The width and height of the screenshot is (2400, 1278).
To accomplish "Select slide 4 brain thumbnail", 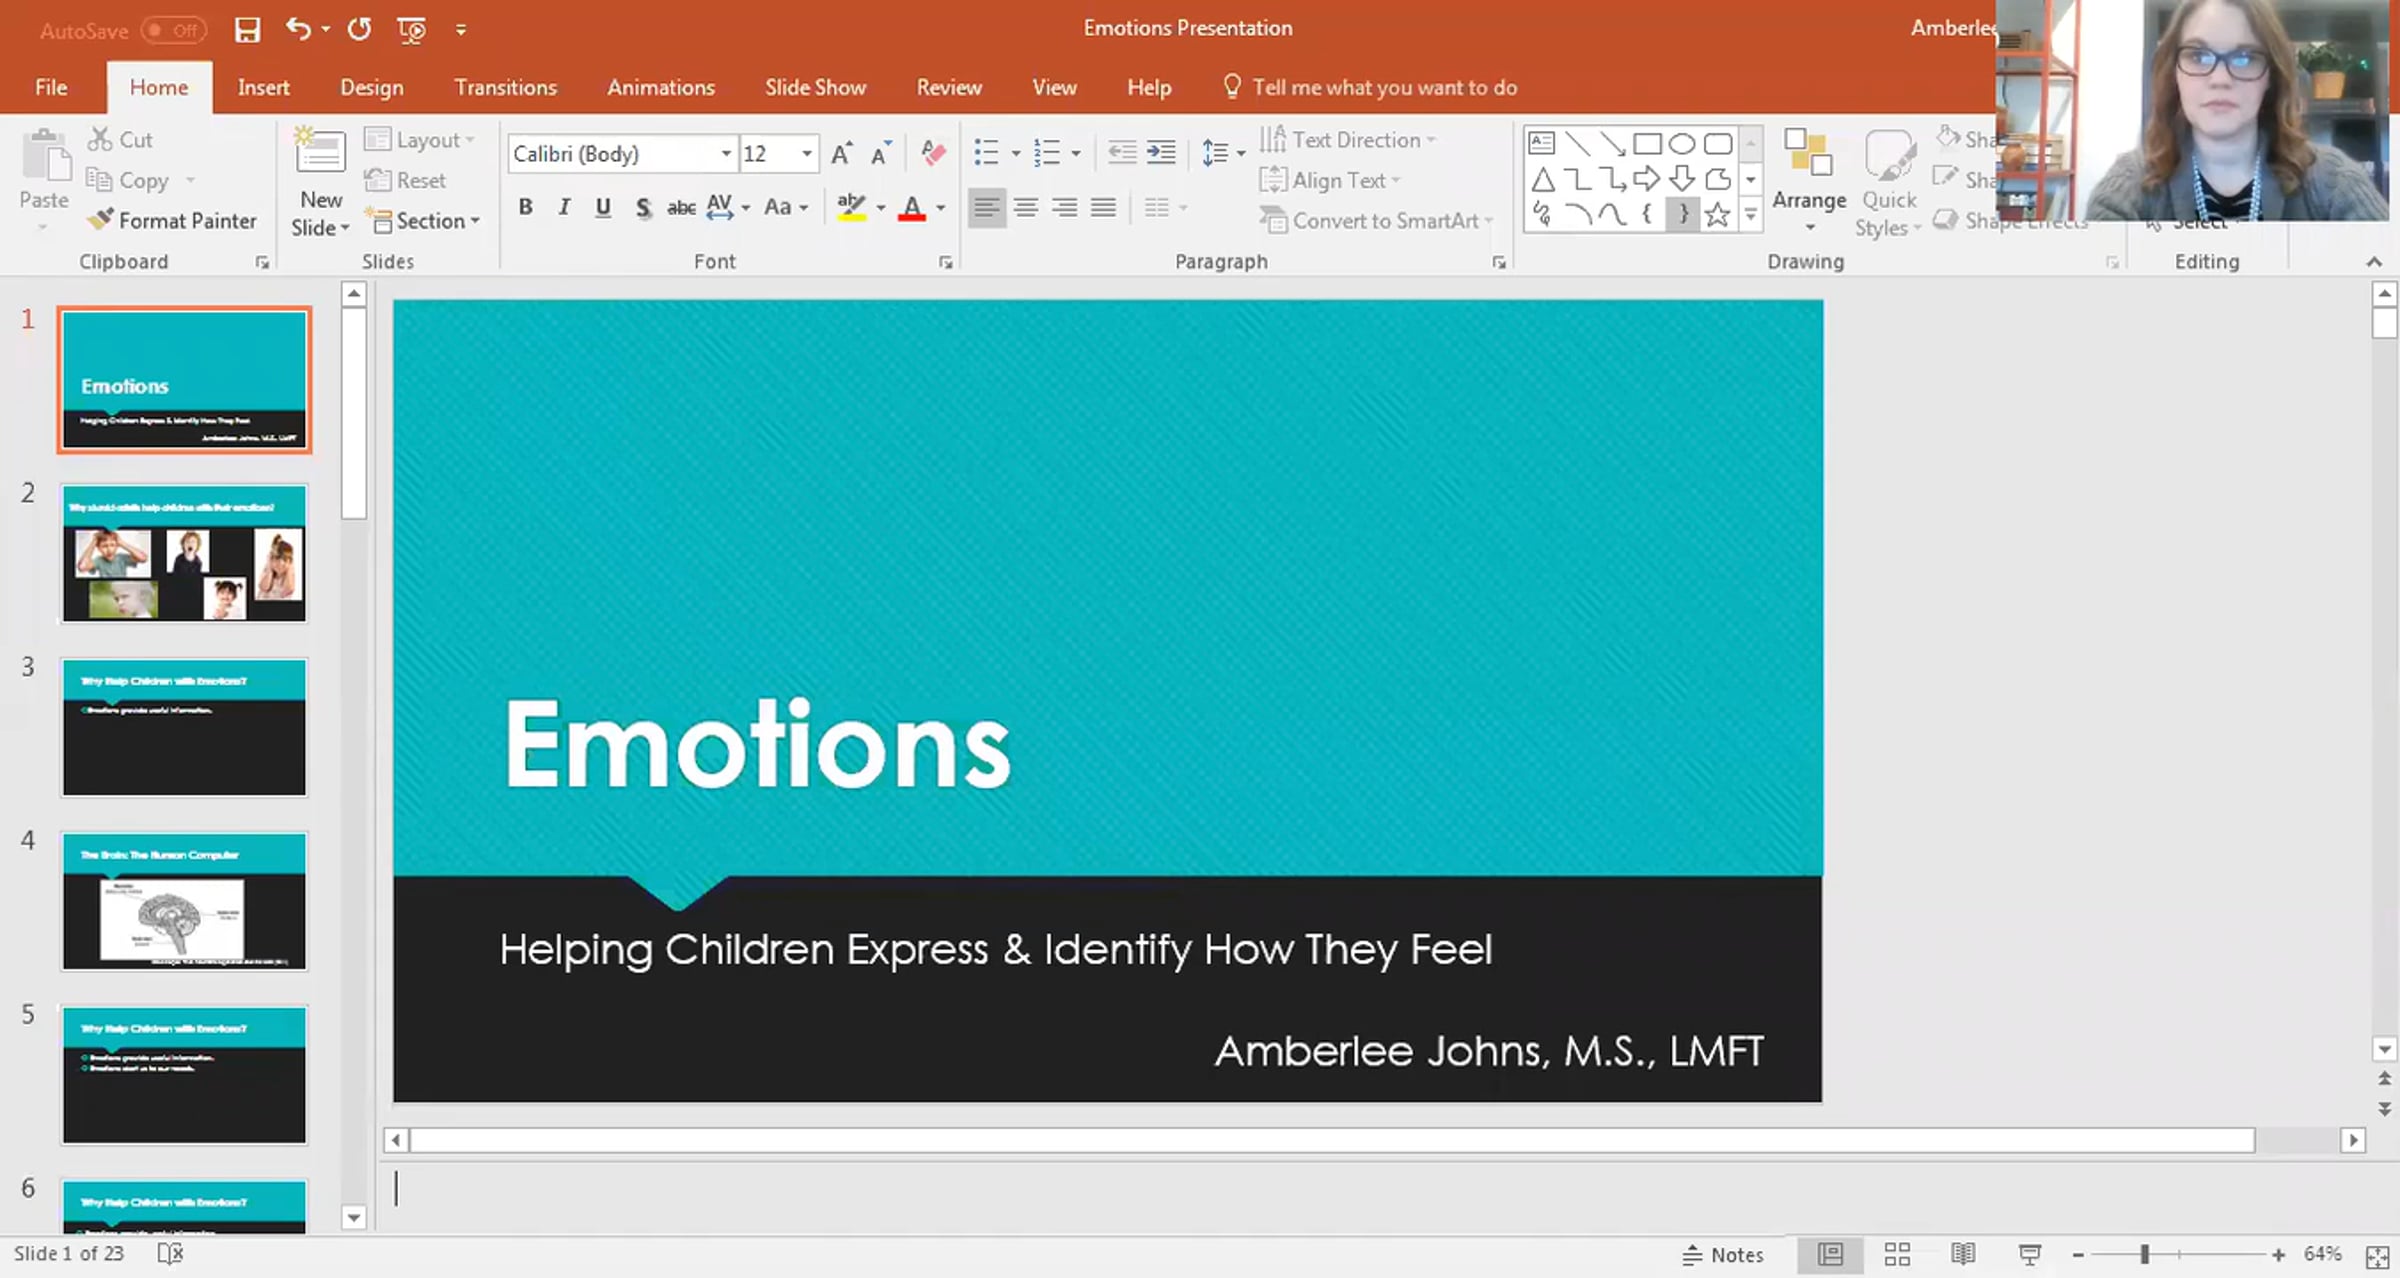I will (x=184, y=901).
